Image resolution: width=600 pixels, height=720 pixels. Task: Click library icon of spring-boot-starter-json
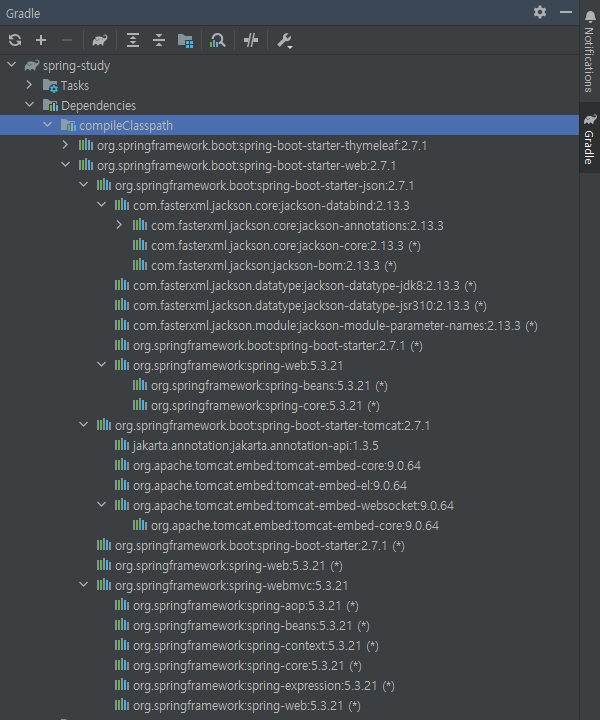104,185
